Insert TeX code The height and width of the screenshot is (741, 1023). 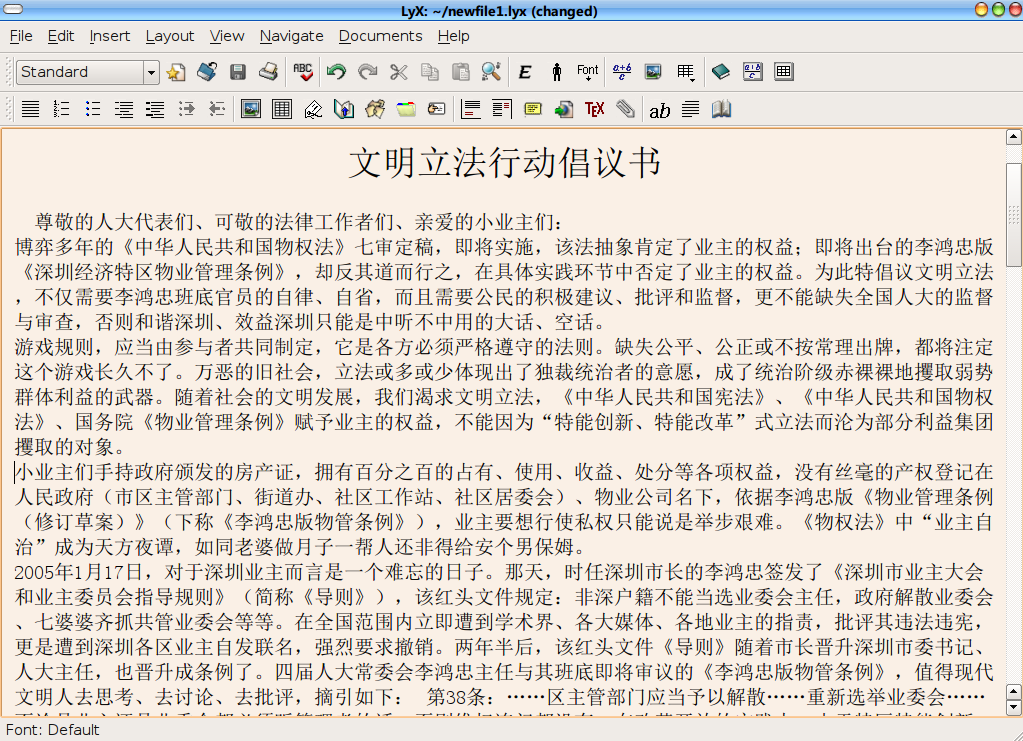(x=594, y=109)
